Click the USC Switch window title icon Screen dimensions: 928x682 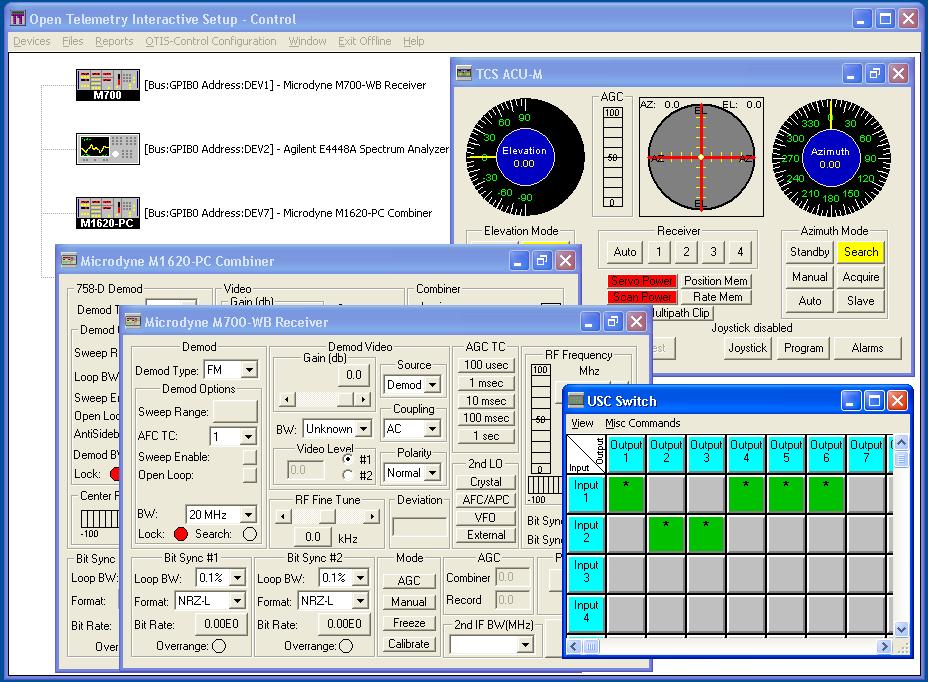pos(575,401)
